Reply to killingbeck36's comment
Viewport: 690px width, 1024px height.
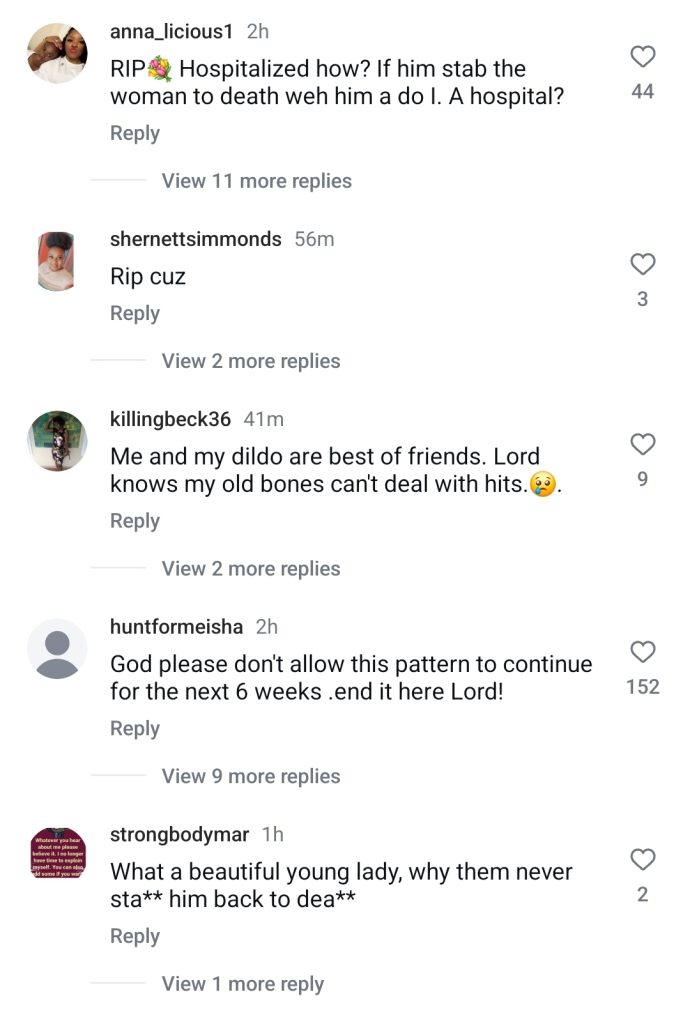pyautogui.click(x=134, y=521)
